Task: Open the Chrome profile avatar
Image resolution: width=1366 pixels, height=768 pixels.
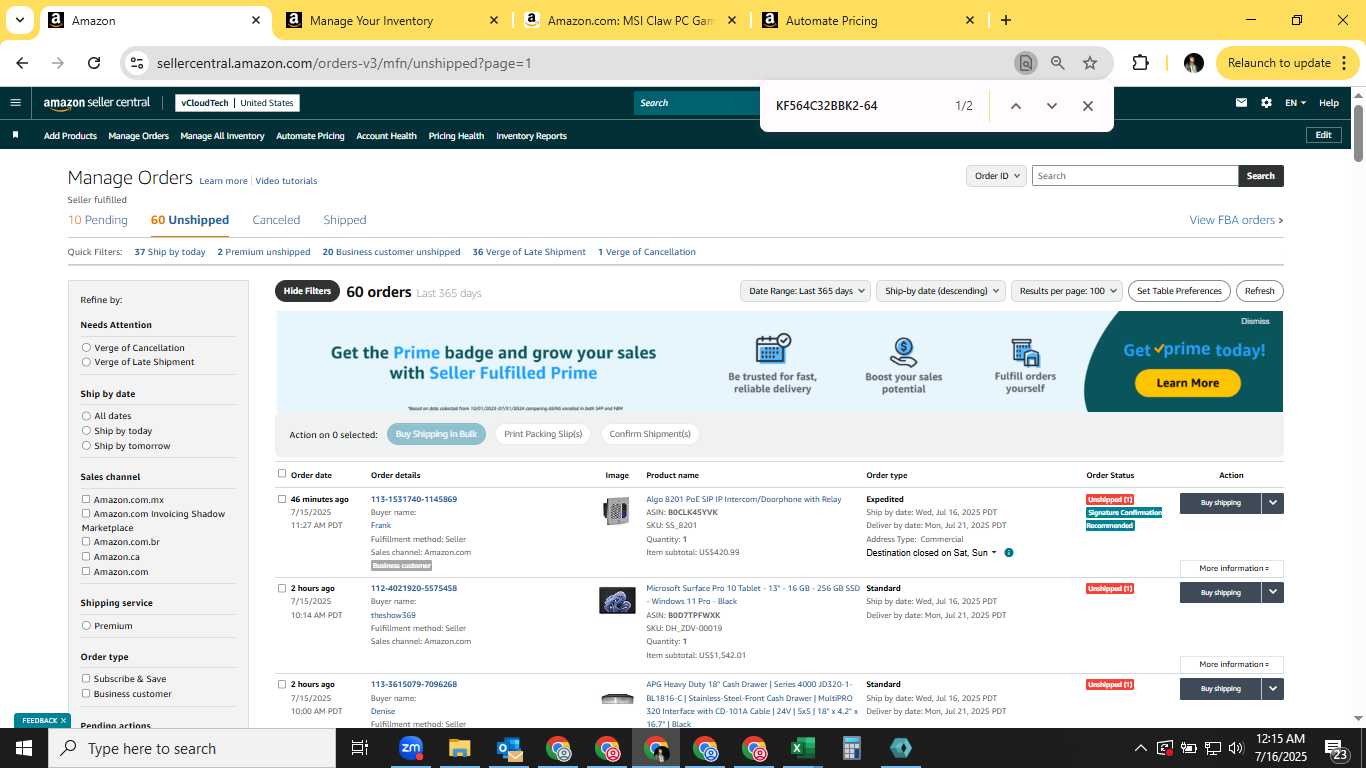Action: click(x=1193, y=63)
